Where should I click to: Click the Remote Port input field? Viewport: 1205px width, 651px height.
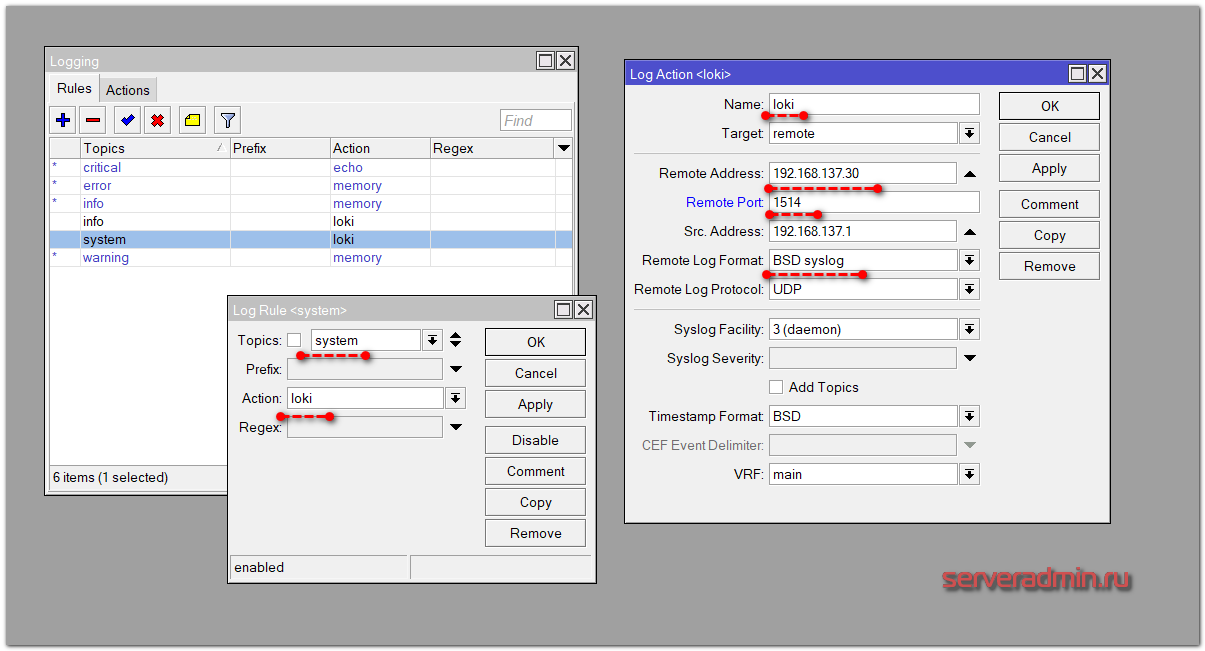click(x=874, y=203)
